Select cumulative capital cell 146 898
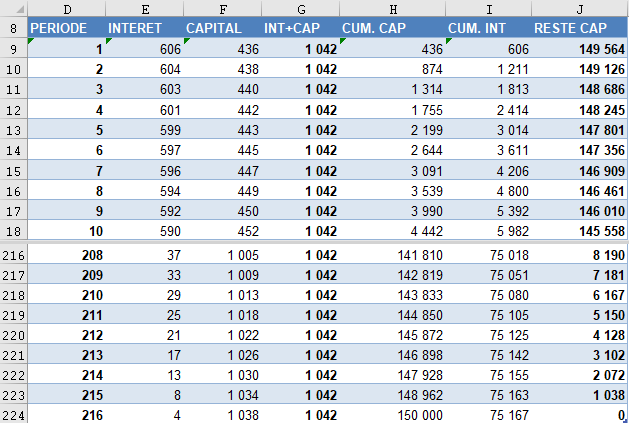The height and width of the screenshot is (423, 629). click(392, 355)
